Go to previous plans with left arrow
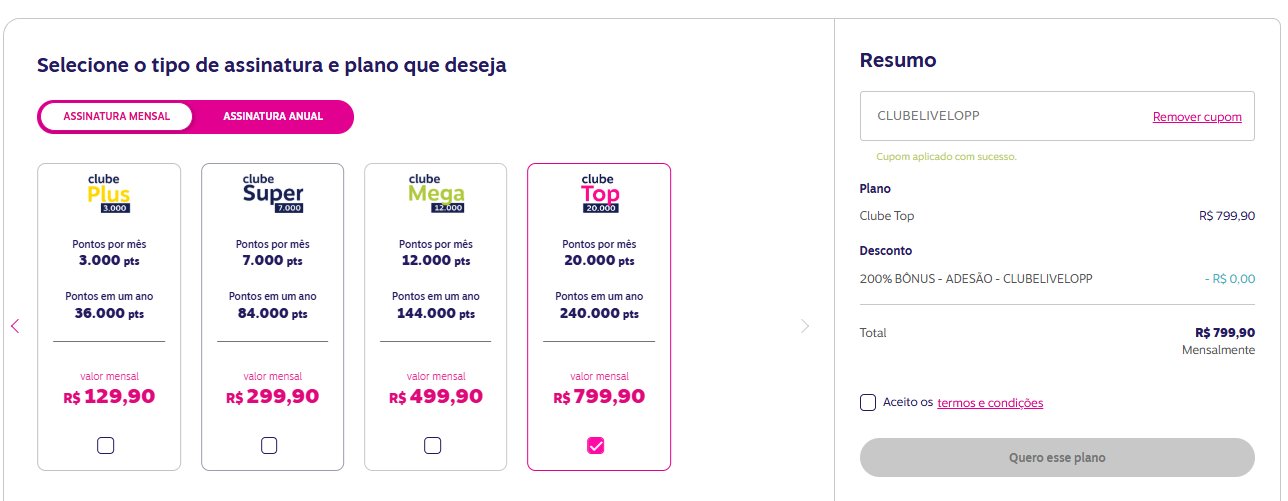1288x501 pixels. (x=15, y=326)
